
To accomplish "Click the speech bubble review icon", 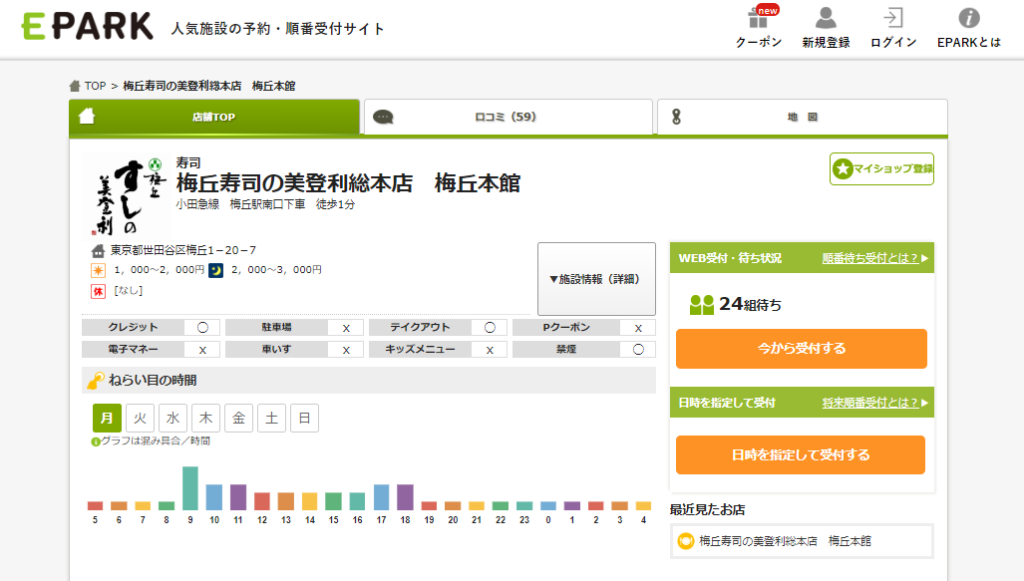I will 383,117.
